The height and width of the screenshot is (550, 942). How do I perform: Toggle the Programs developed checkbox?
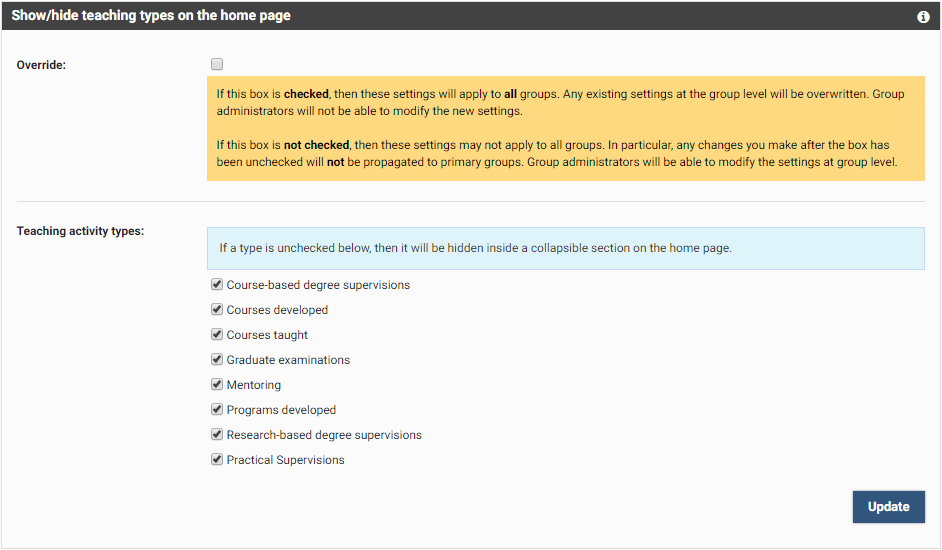coord(217,410)
